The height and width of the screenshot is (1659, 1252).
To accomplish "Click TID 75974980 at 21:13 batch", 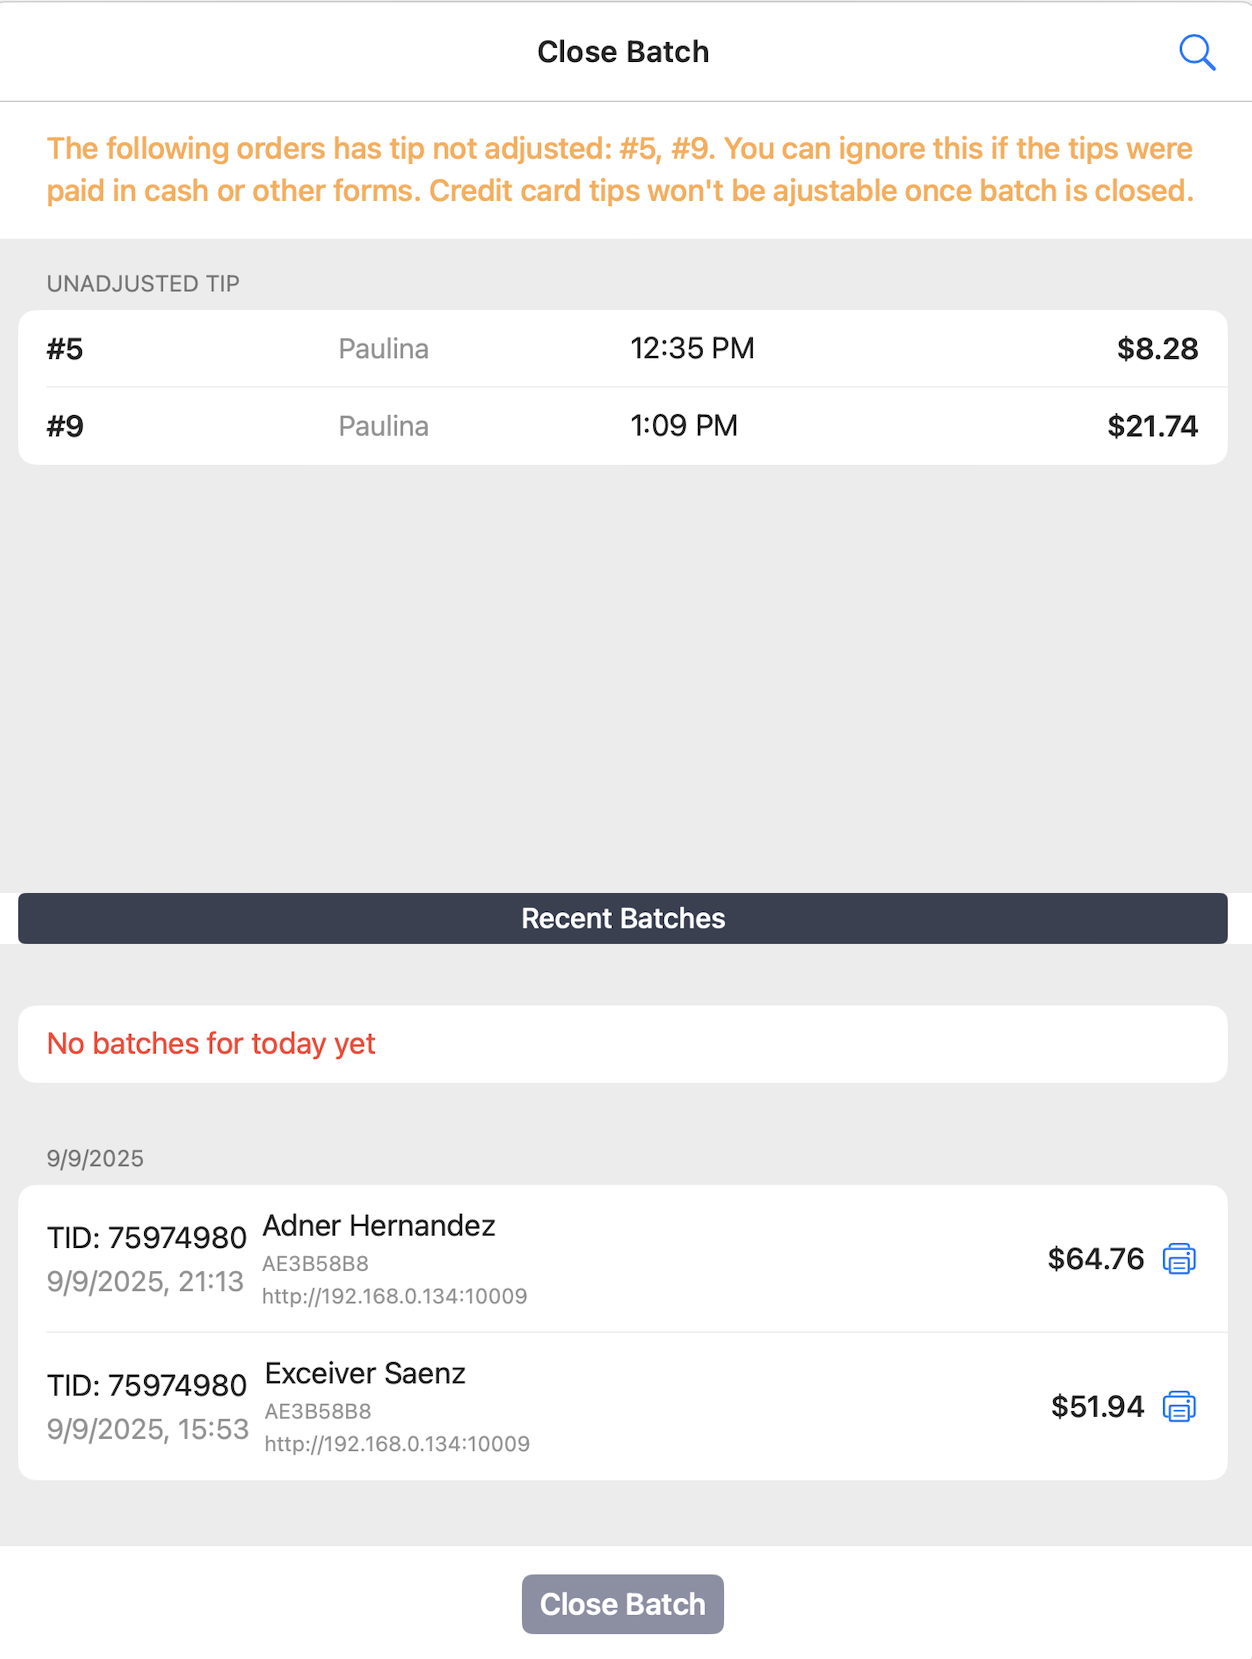I will tap(146, 1239).
